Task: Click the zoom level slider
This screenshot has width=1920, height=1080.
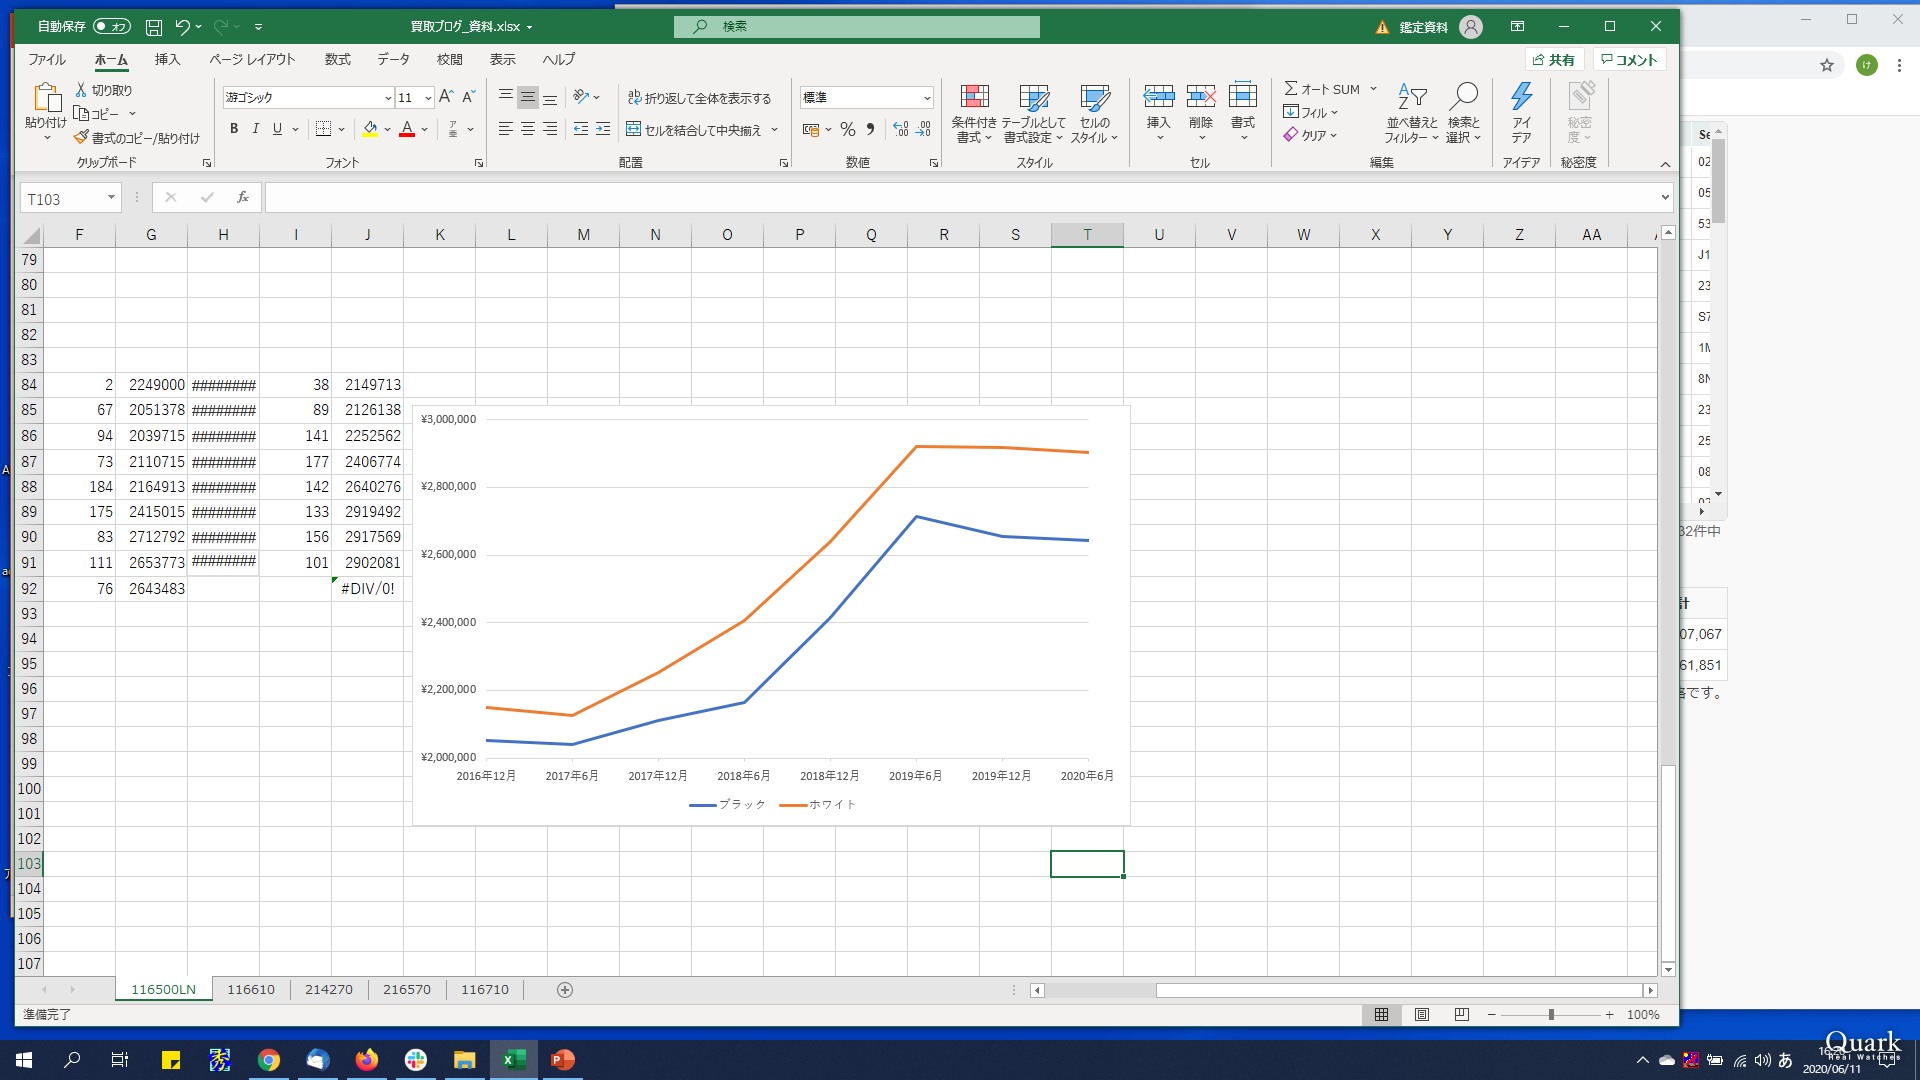Action: tap(1550, 1014)
